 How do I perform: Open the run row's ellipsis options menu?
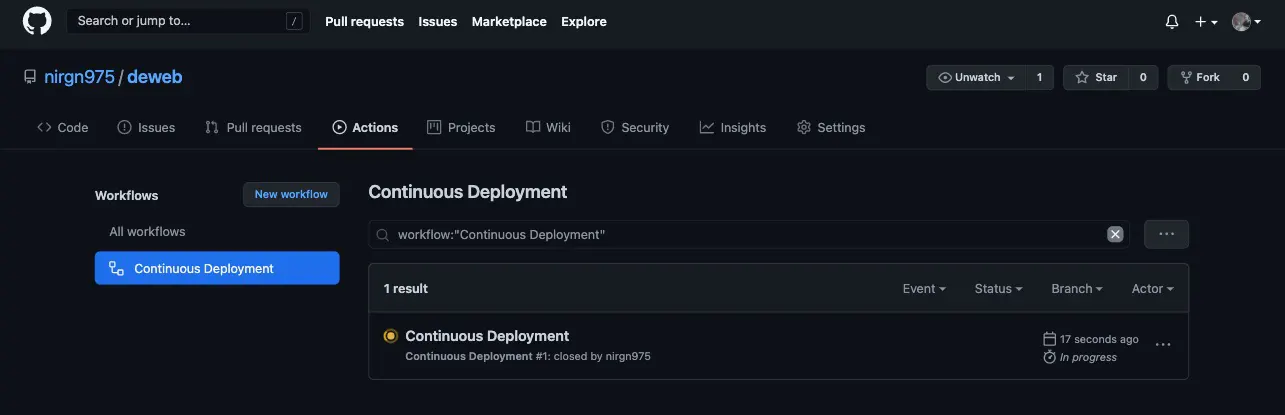pos(1163,344)
